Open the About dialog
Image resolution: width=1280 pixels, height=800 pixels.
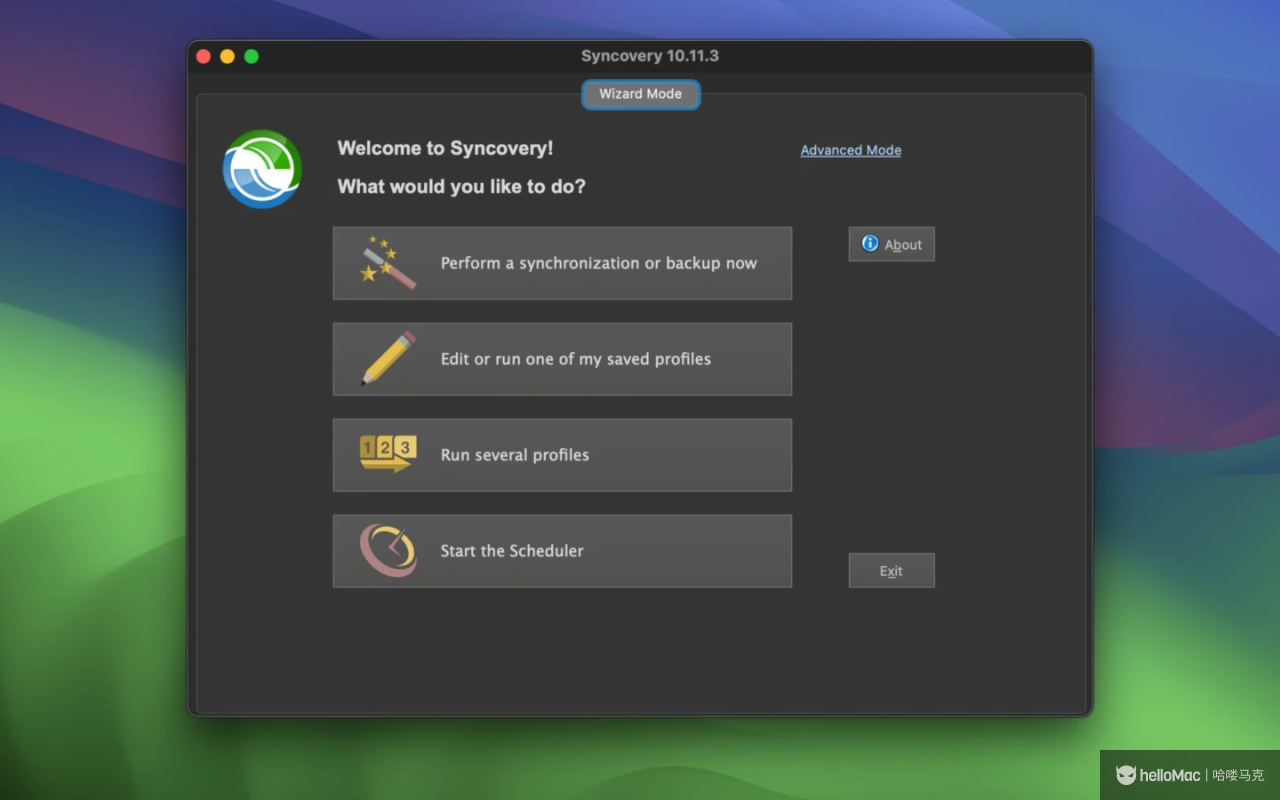tap(892, 244)
